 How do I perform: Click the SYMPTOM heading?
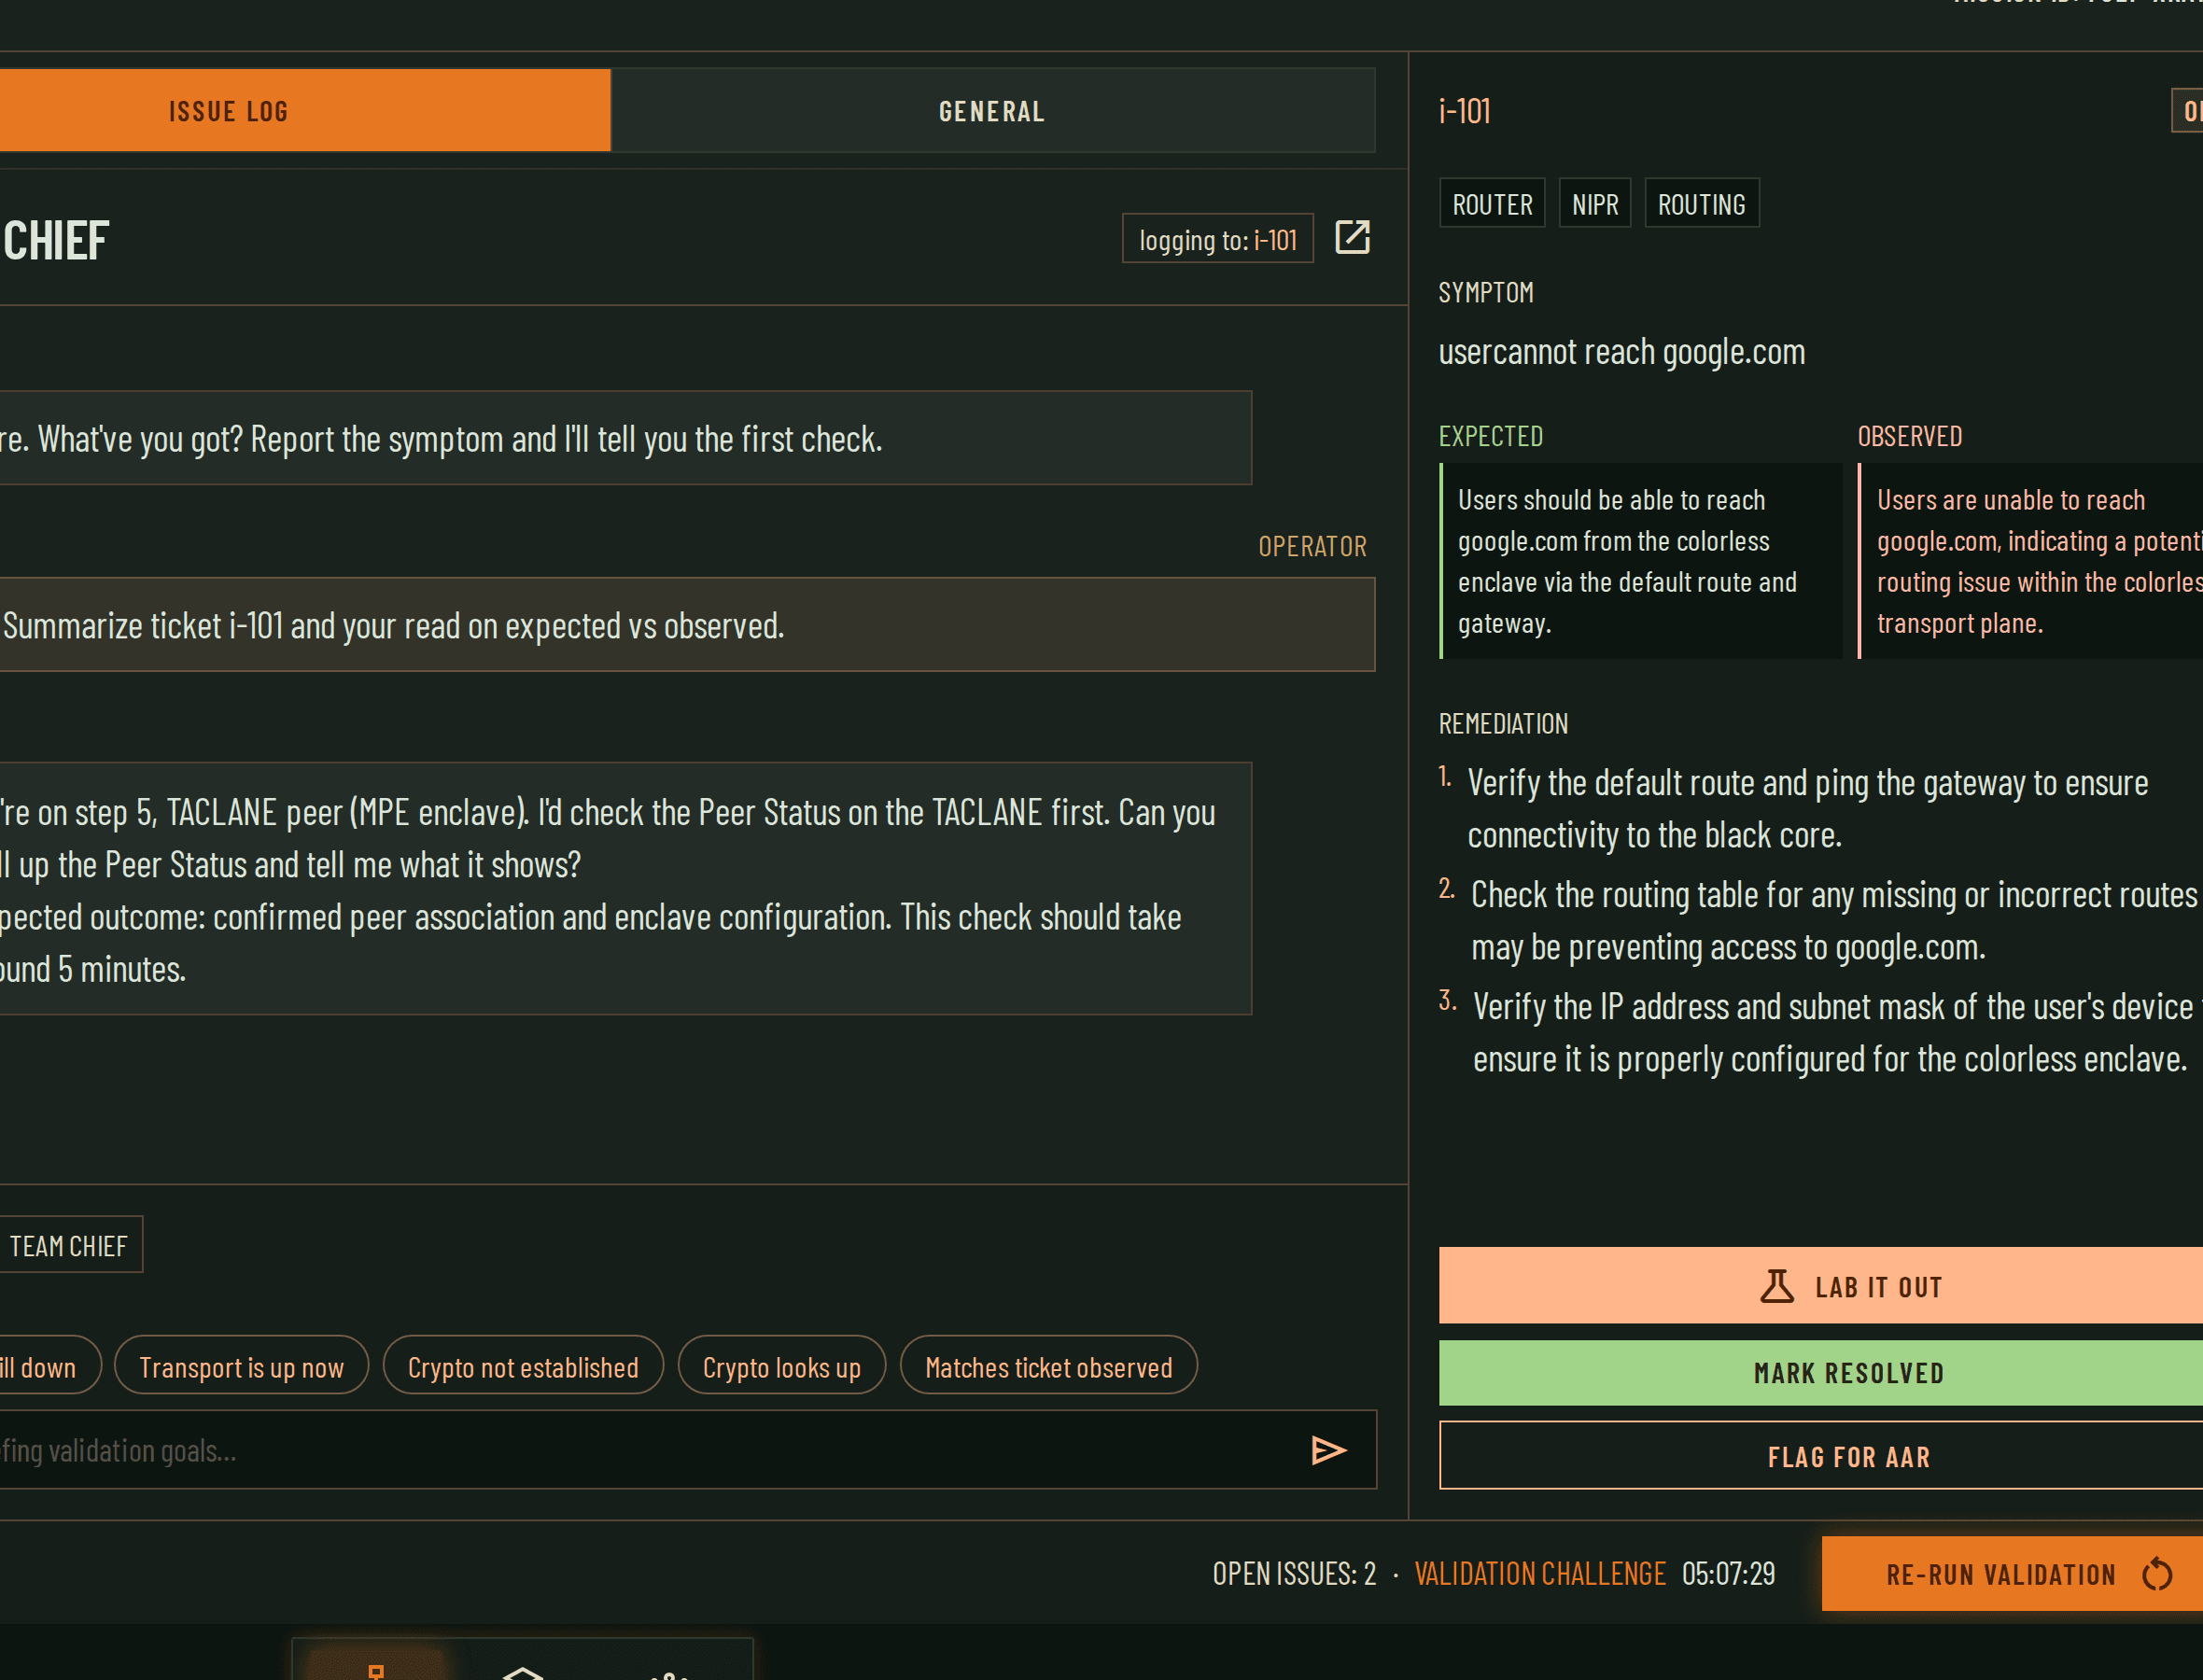[1486, 292]
